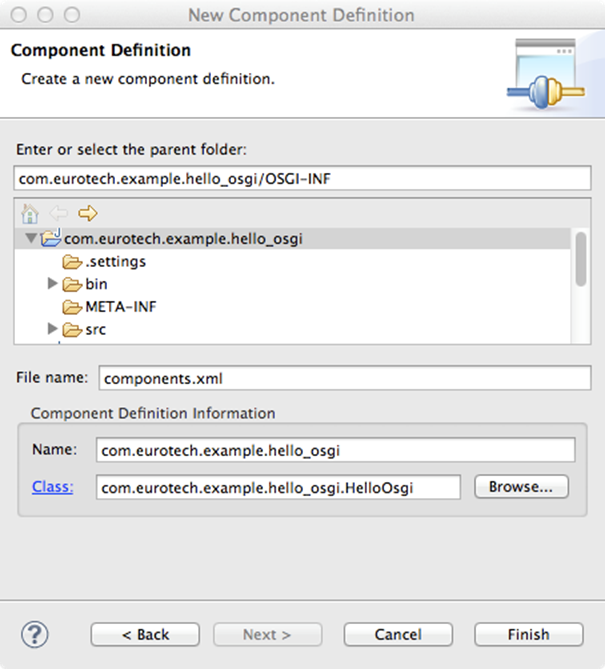The width and height of the screenshot is (605, 669).
Task: Select the bin folder in tree
Action: pyautogui.click(x=96, y=284)
